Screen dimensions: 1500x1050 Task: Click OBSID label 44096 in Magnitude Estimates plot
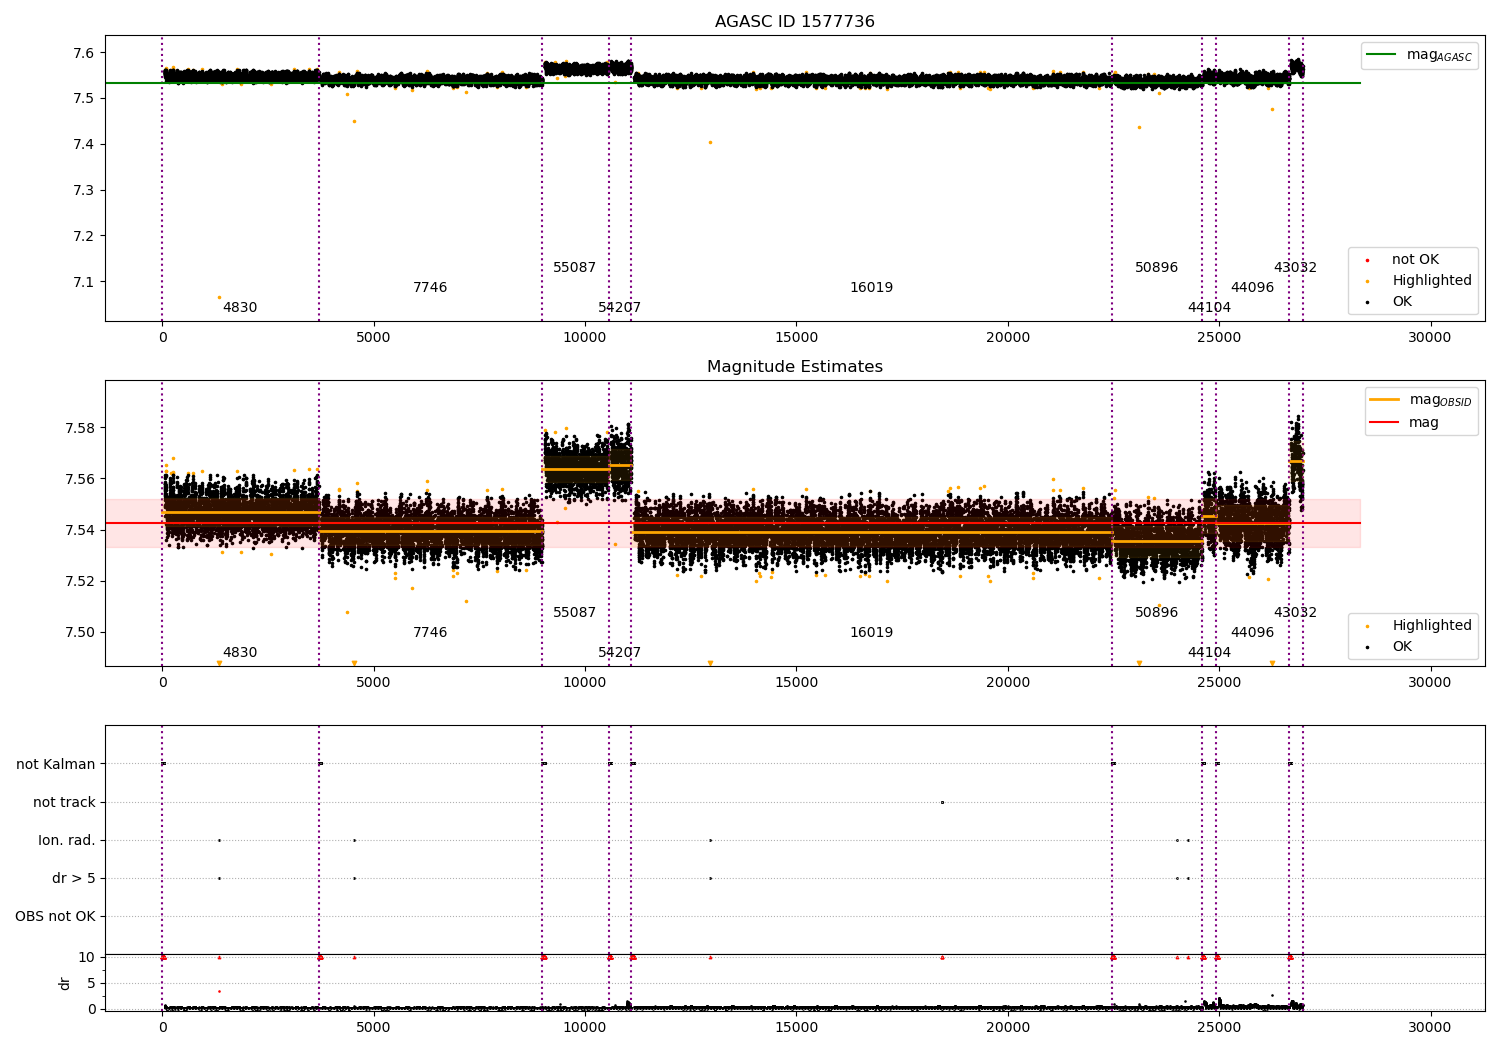[x=1253, y=633]
